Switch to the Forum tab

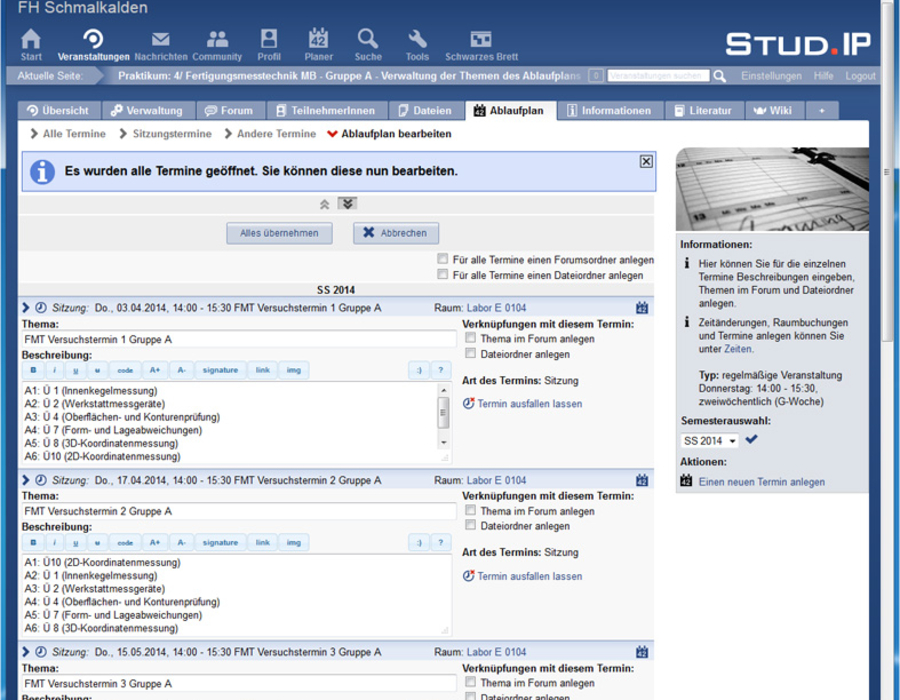[230, 111]
